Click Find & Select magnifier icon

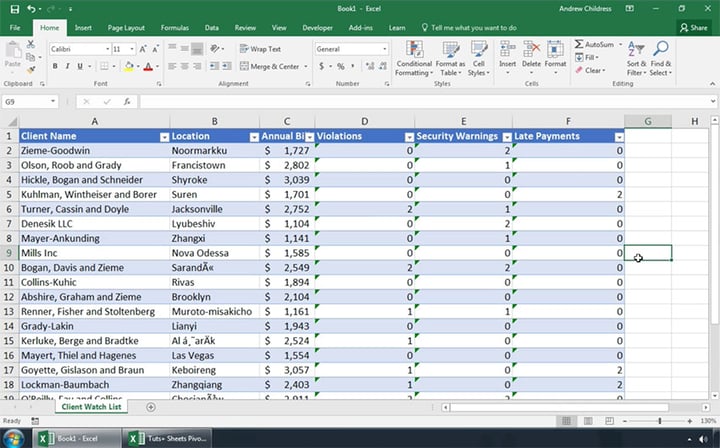[661, 49]
